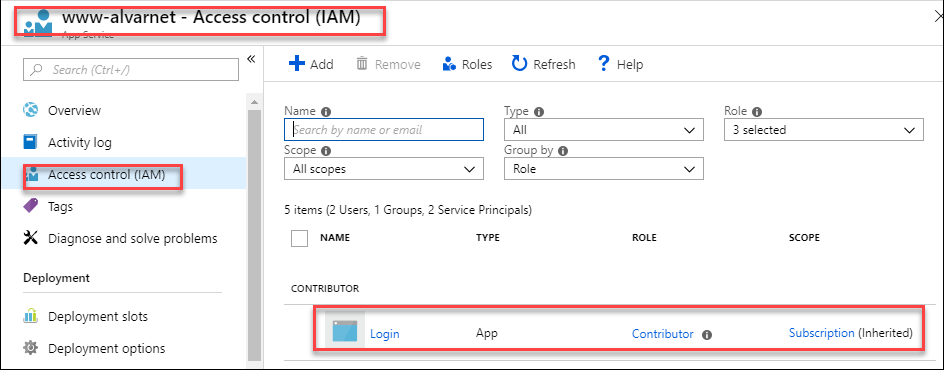944x370 pixels.
Task: Open the Group by dropdown set to Role
Action: [x=604, y=169]
